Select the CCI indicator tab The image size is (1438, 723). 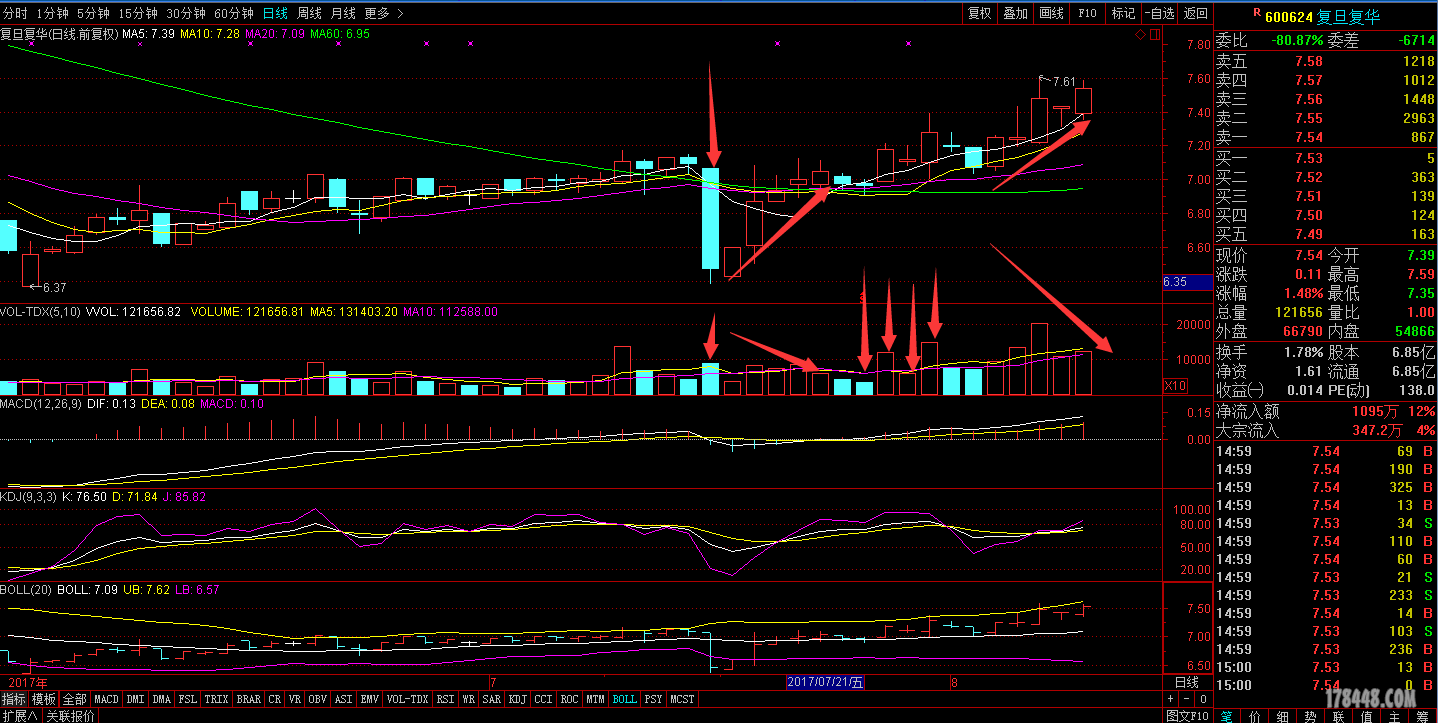tap(544, 699)
